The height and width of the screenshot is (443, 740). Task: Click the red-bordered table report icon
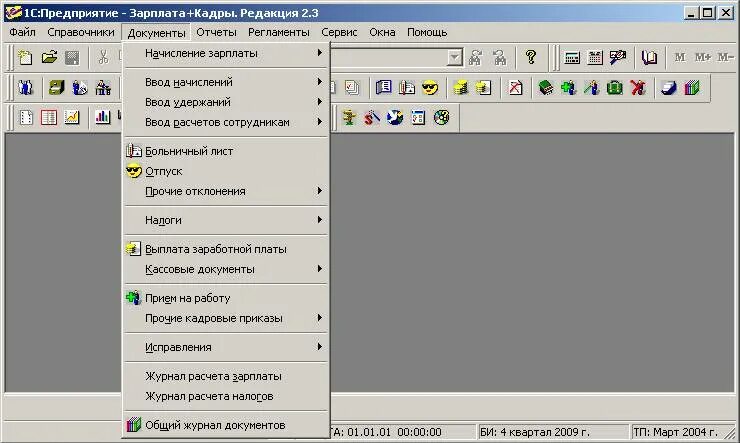point(49,117)
